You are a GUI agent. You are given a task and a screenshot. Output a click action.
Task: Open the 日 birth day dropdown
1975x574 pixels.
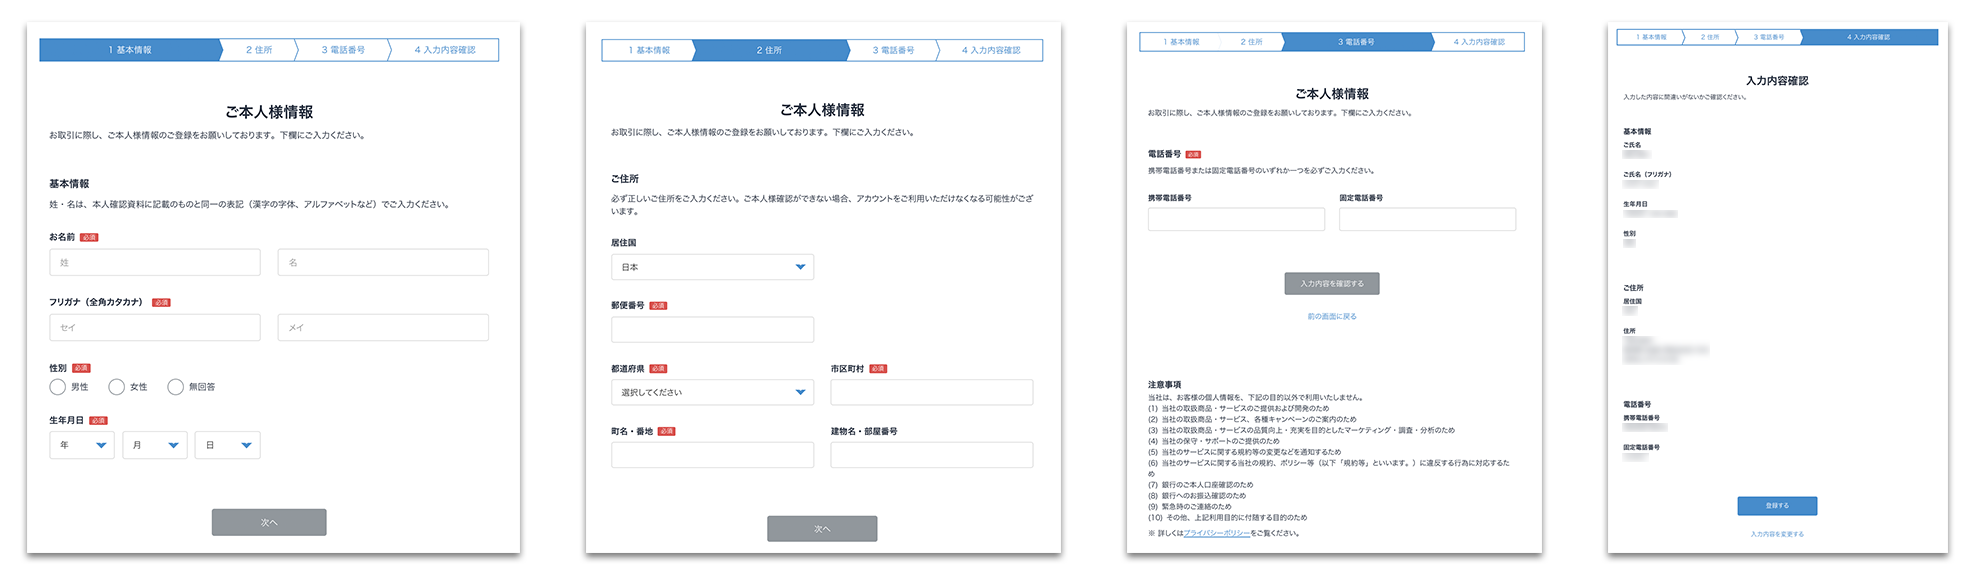(228, 445)
